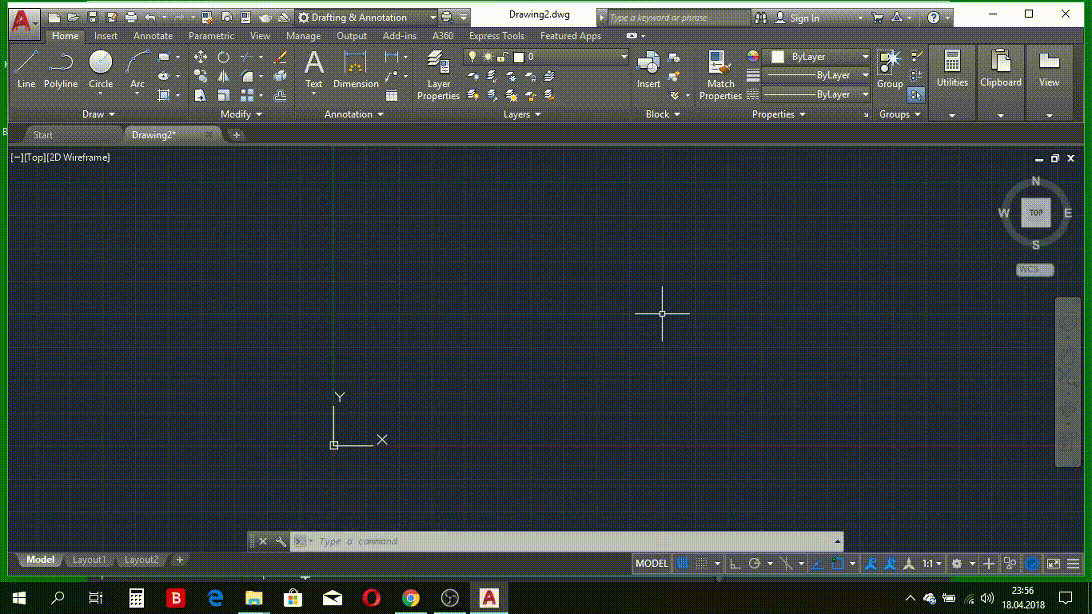This screenshot has height=614, width=1092.
Task: Click the Erase tool
Action: click(x=280, y=57)
